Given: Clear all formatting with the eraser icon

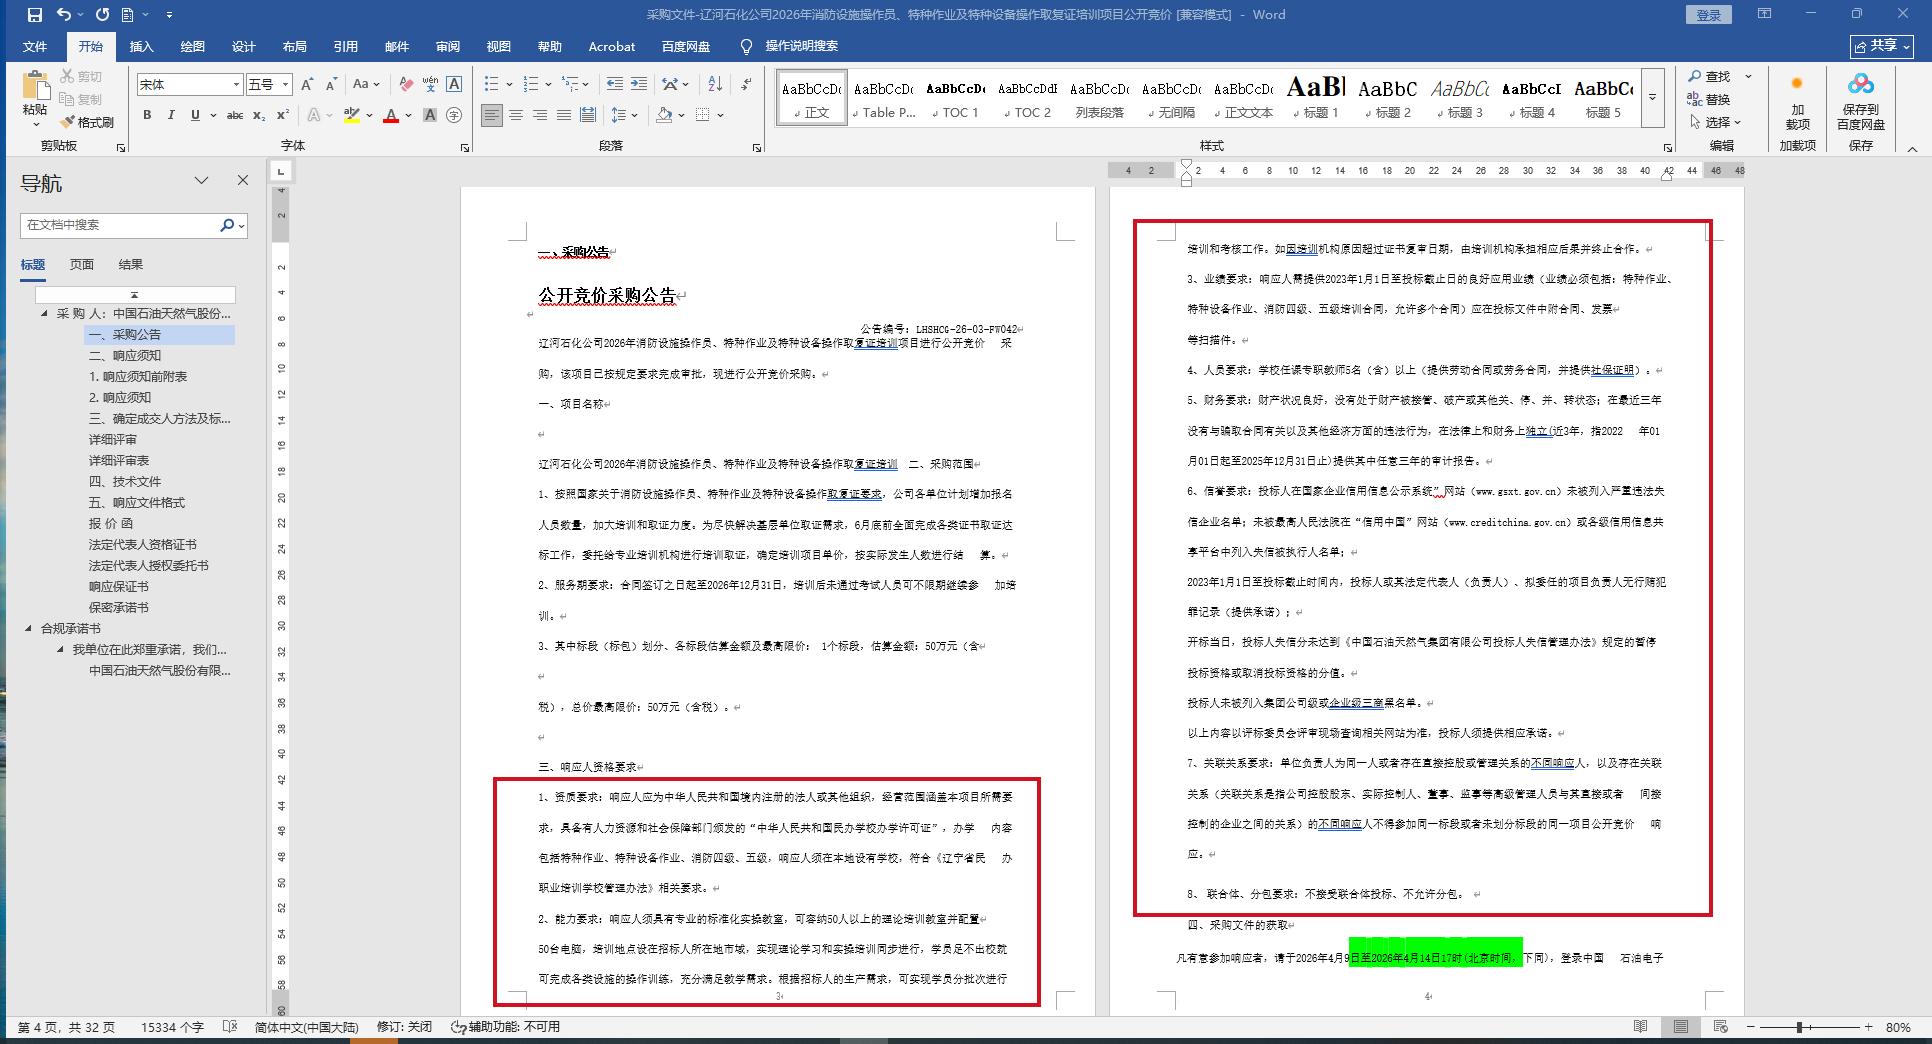Looking at the screenshot, I should (406, 85).
